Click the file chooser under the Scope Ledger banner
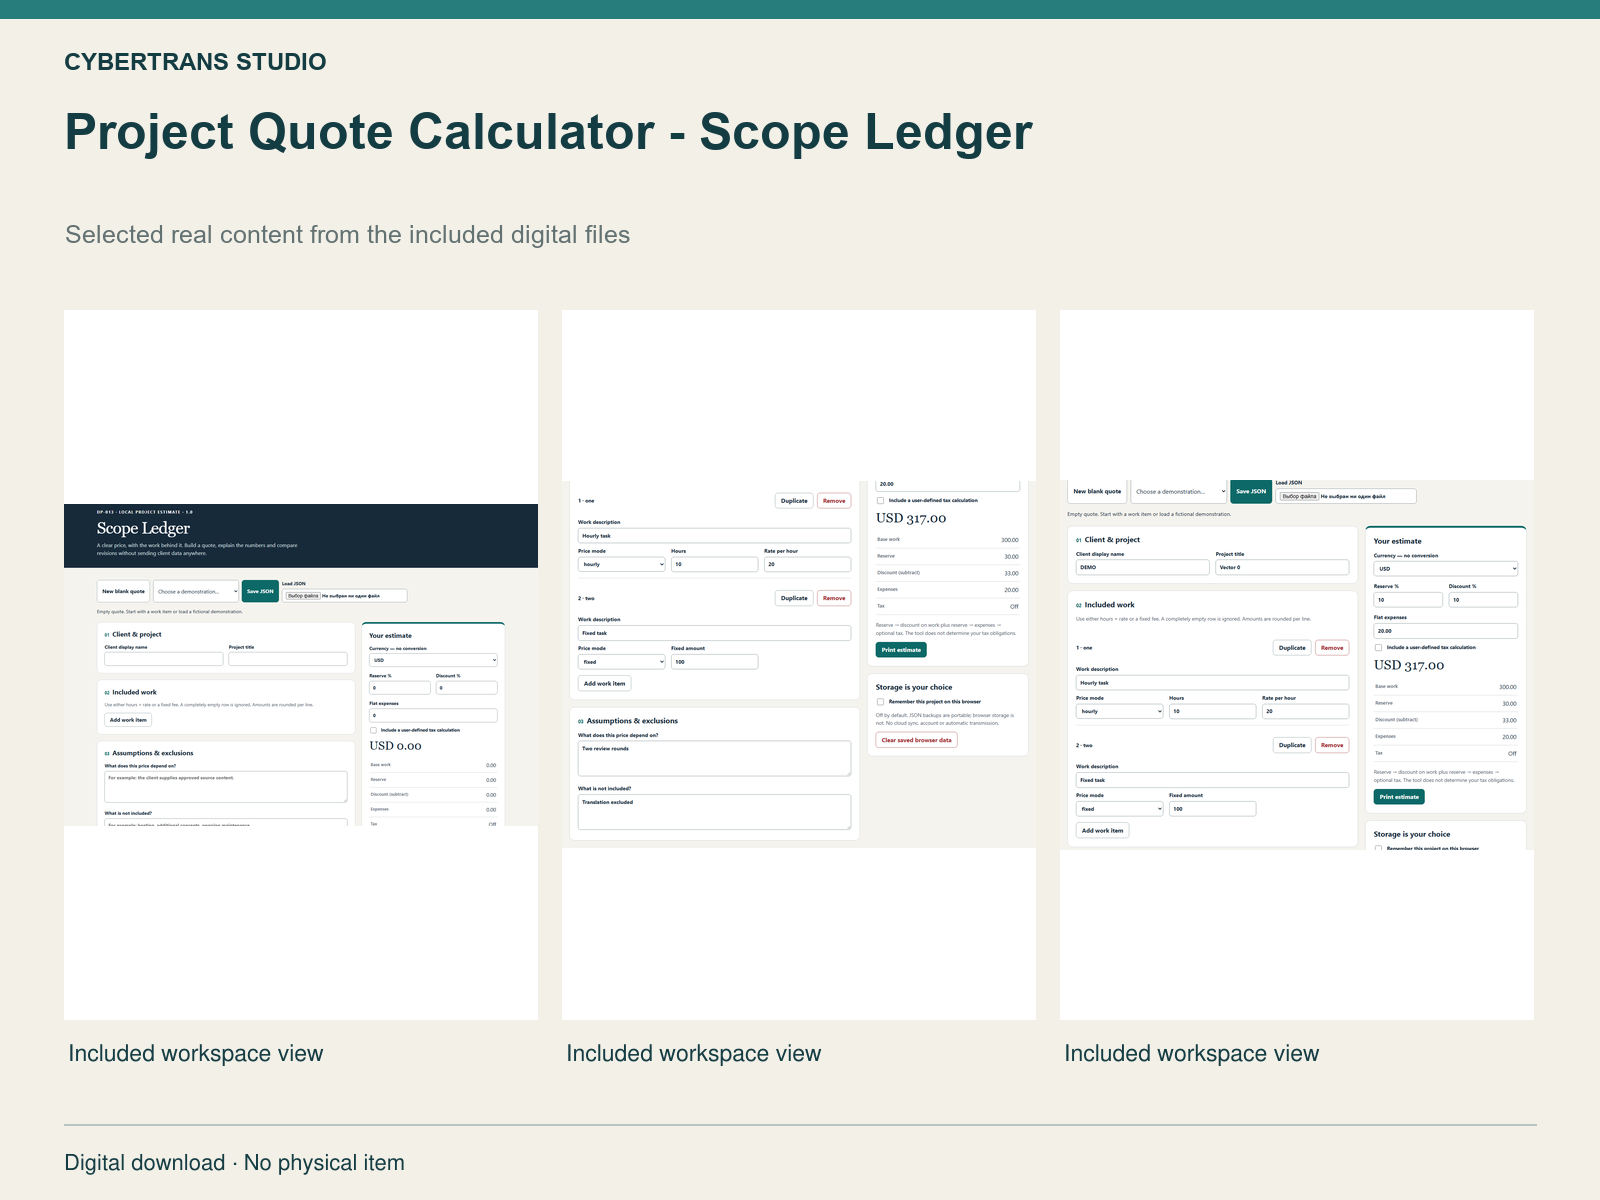Screen dimensions: 1600x1200 [x=345, y=595]
